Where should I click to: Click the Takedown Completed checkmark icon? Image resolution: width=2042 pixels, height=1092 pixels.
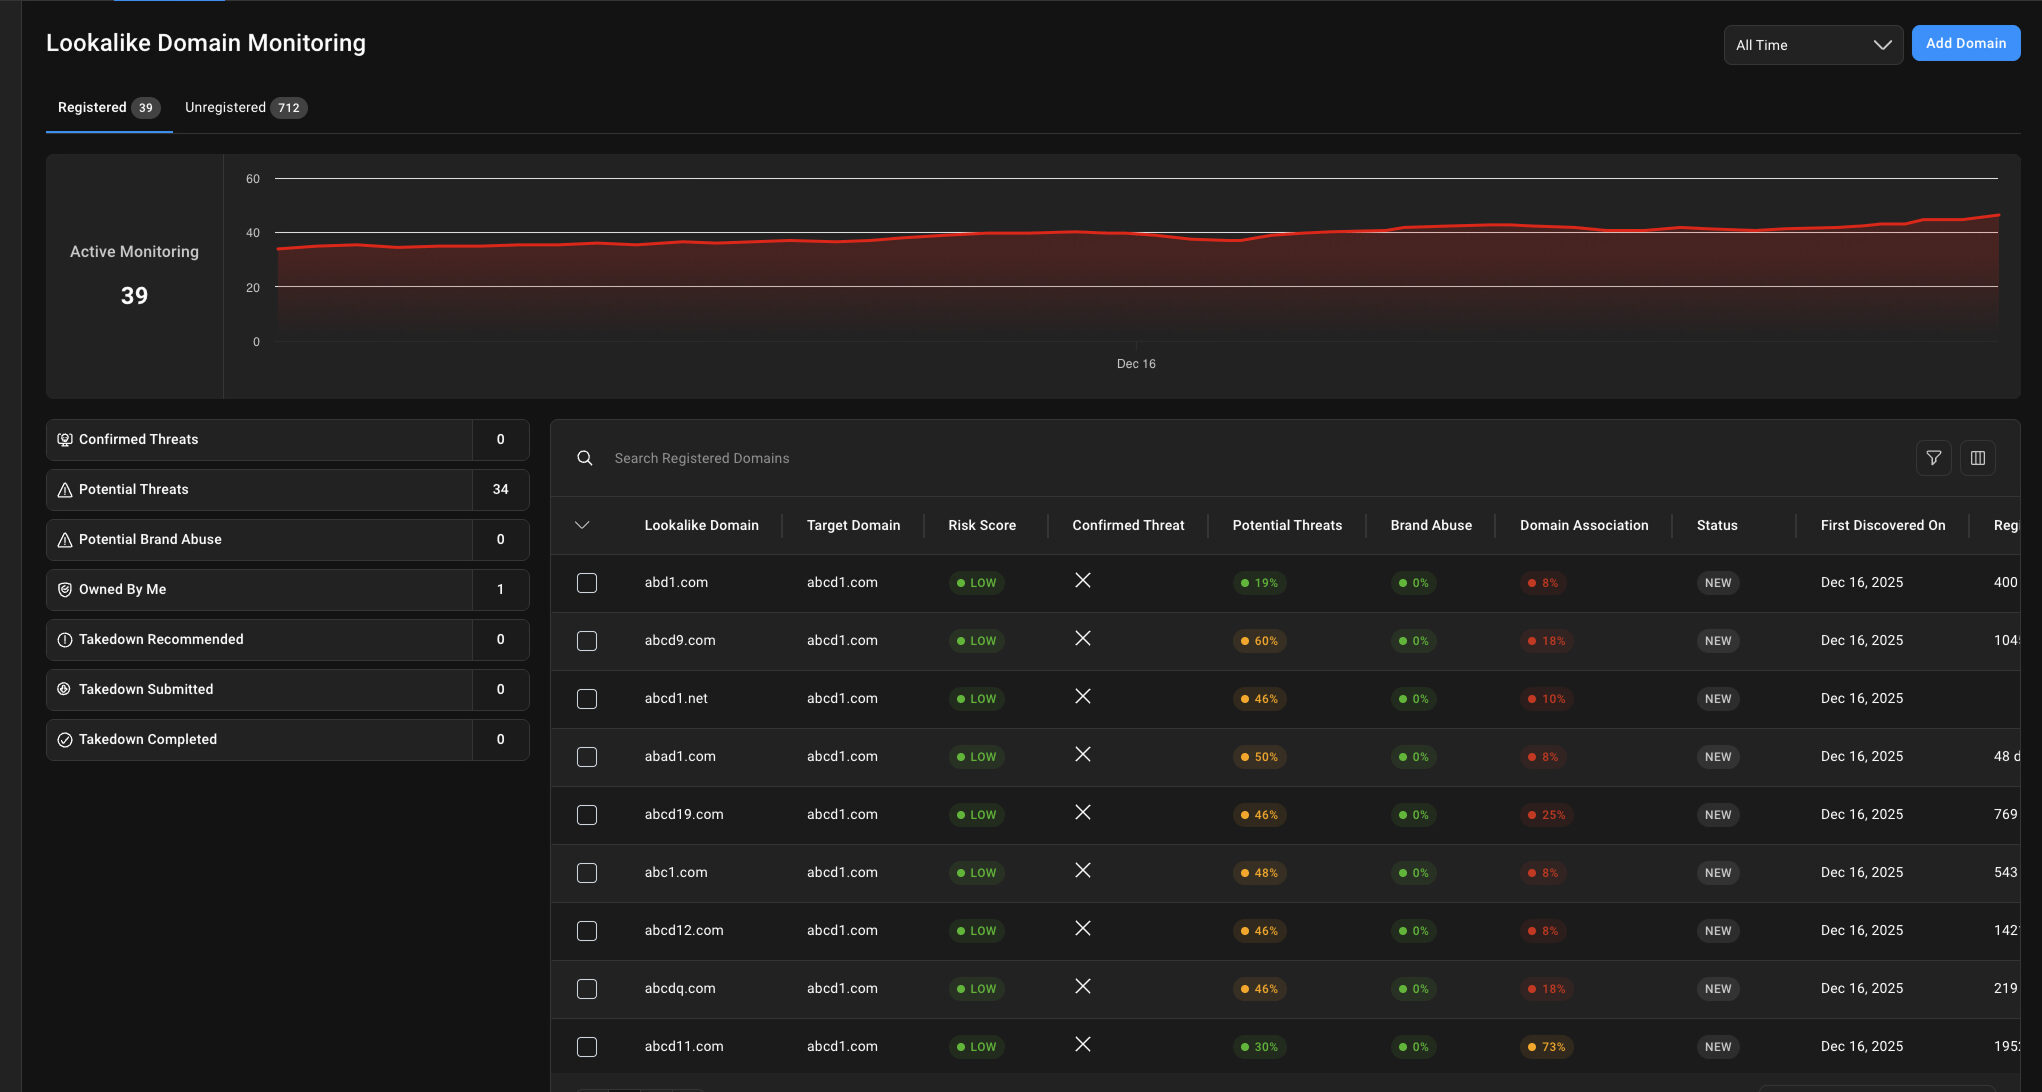pos(65,740)
